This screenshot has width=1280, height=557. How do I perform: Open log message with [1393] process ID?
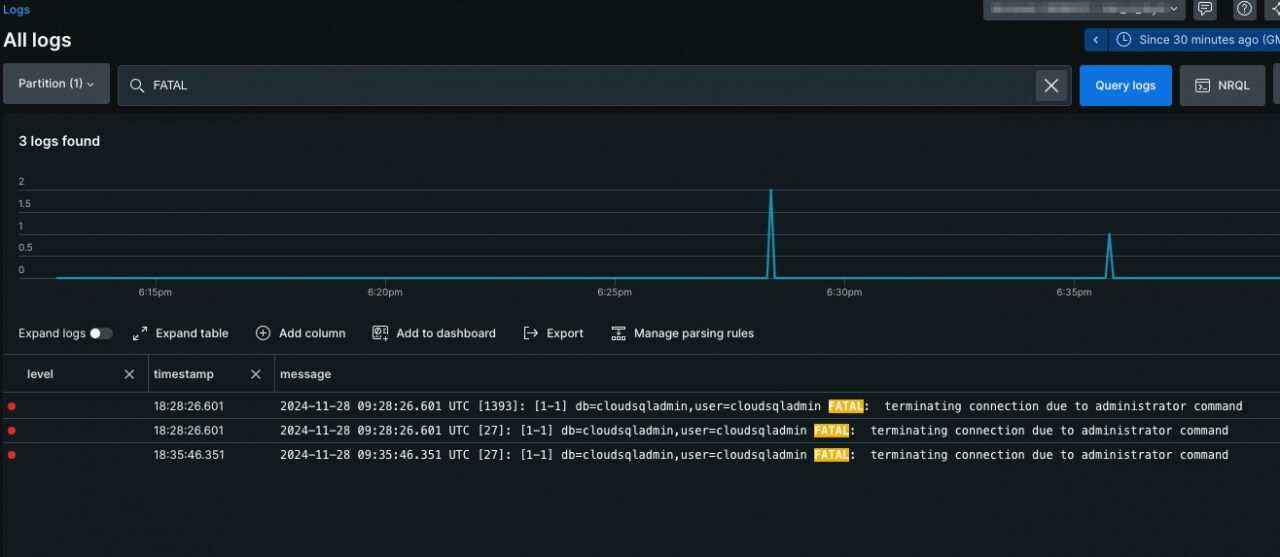pos(761,406)
